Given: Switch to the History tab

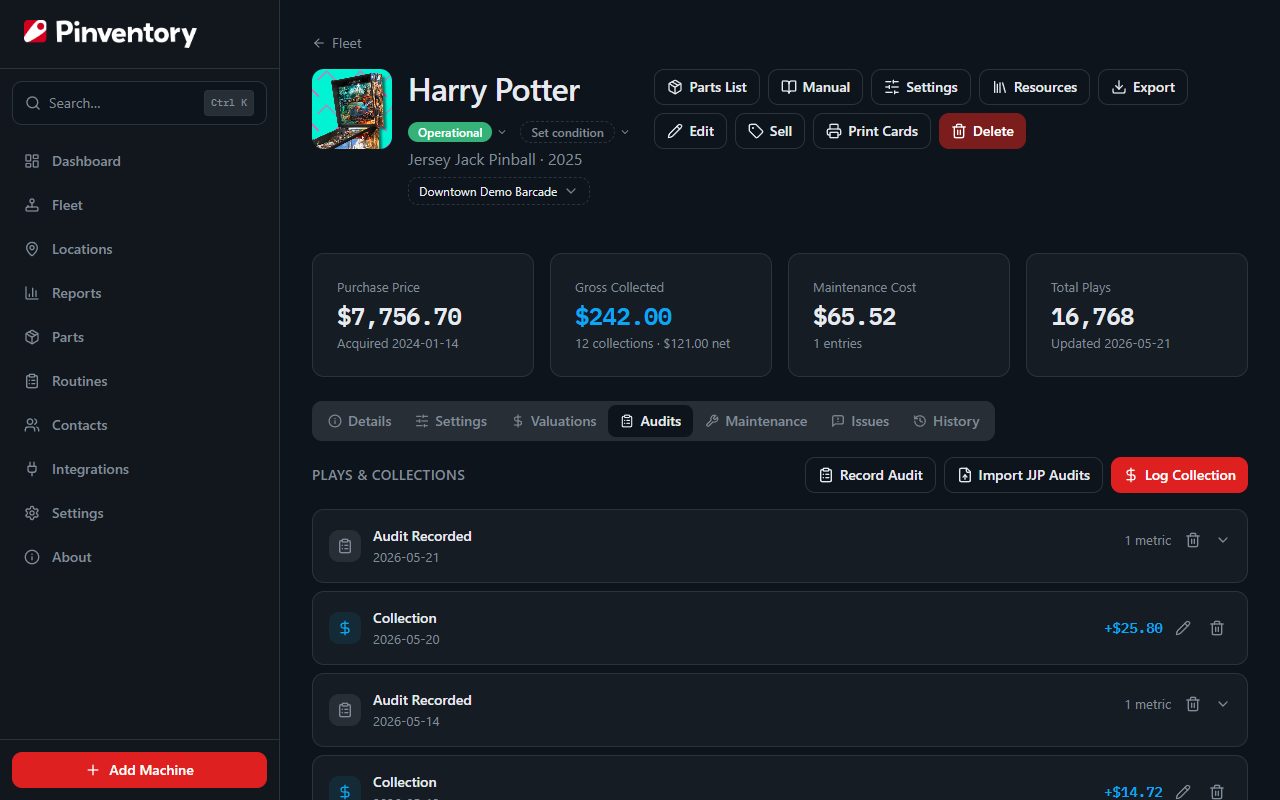Looking at the screenshot, I should pos(946,421).
